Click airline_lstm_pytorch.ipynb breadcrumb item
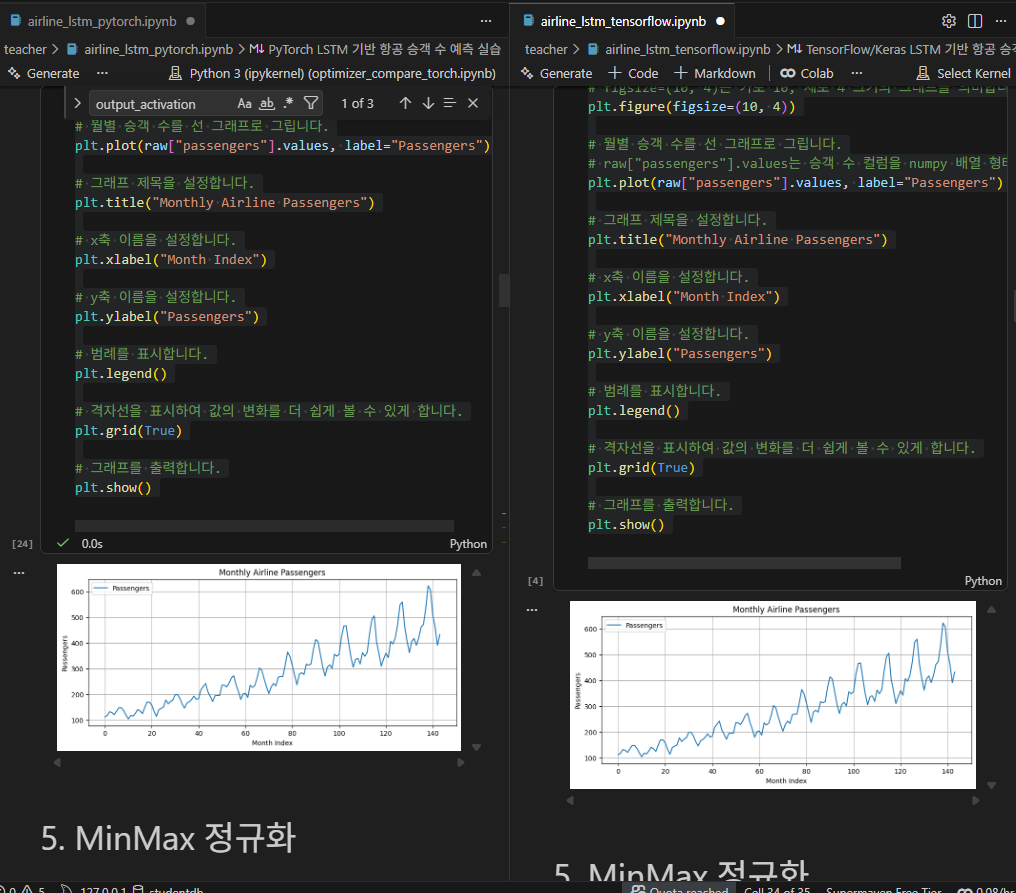The width and height of the screenshot is (1016, 893). point(158,49)
